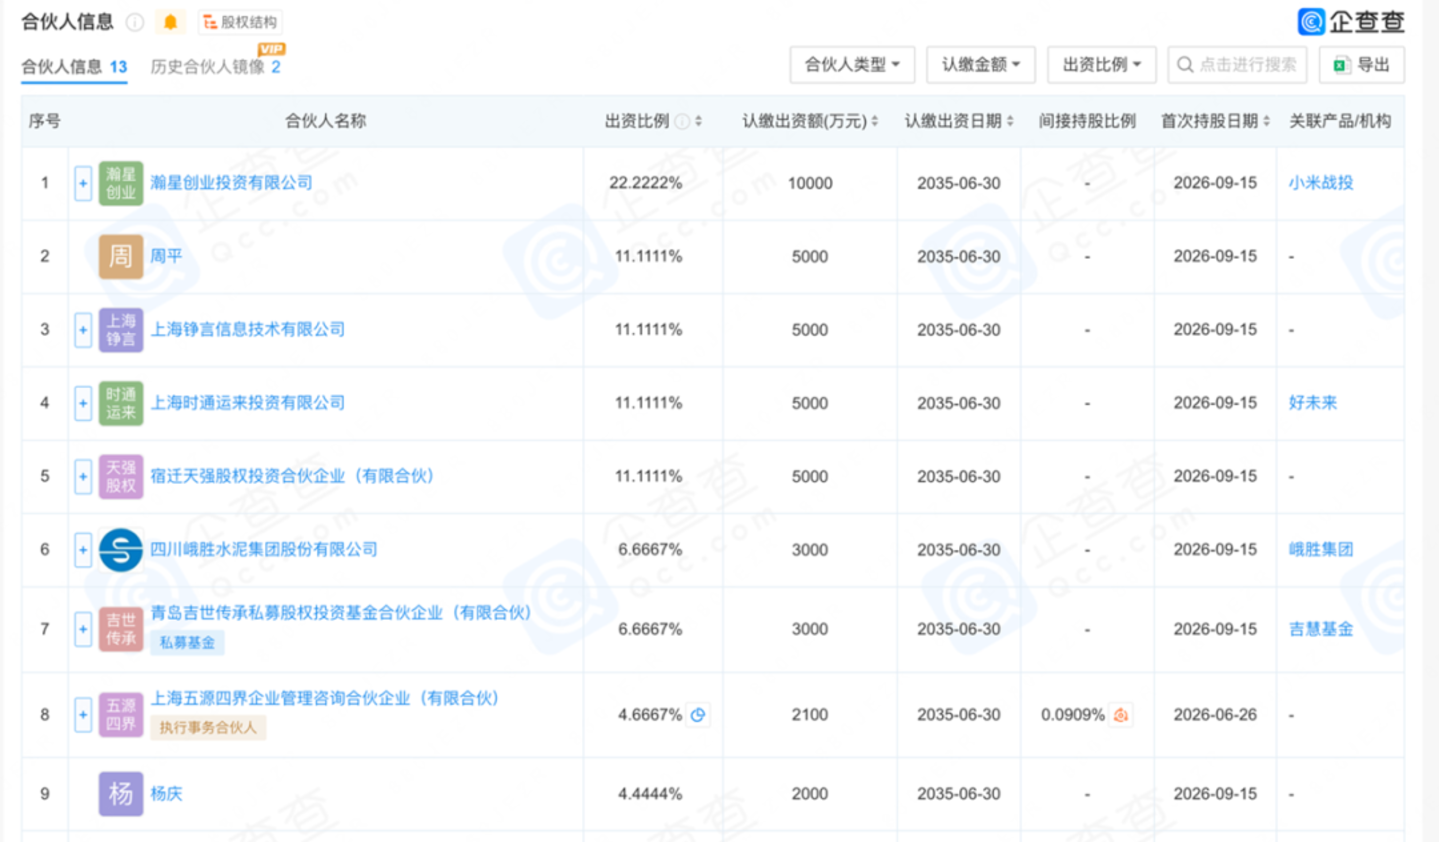This screenshot has width=1439, height=842.
Task: Open partner 周平 profile link
Action: coord(166,256)
